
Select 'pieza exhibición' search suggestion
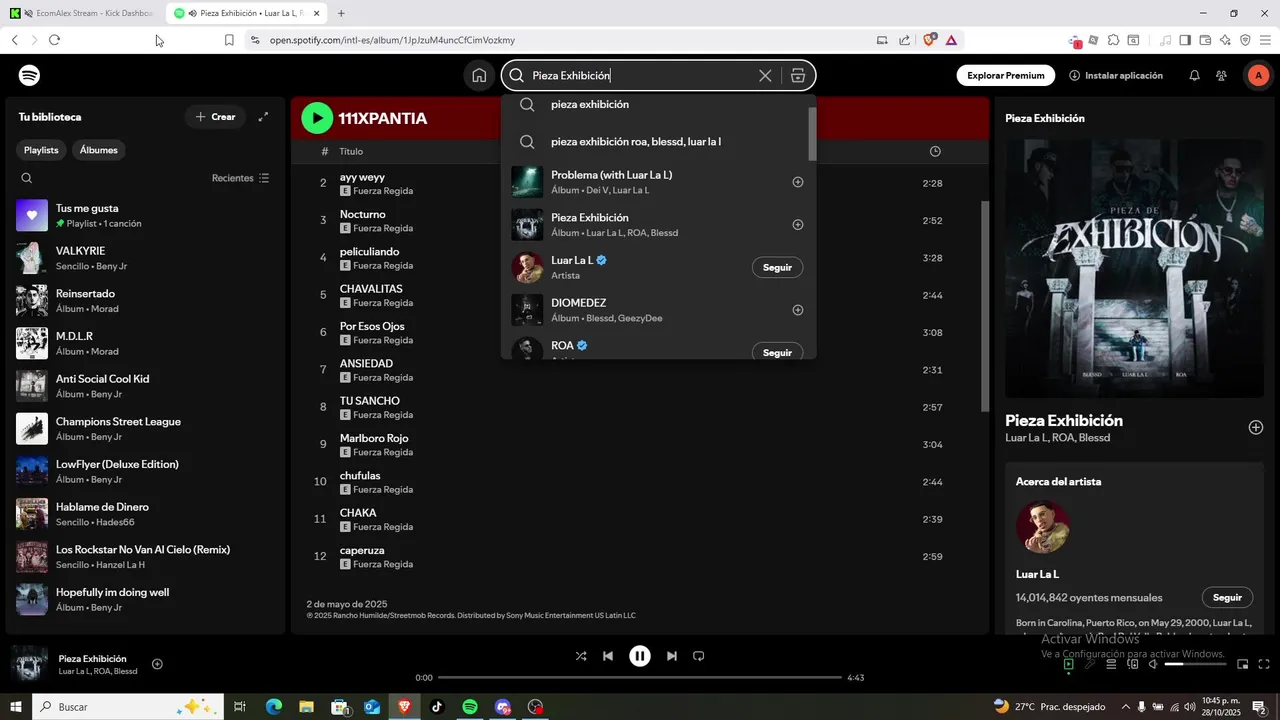pos(655,104)
